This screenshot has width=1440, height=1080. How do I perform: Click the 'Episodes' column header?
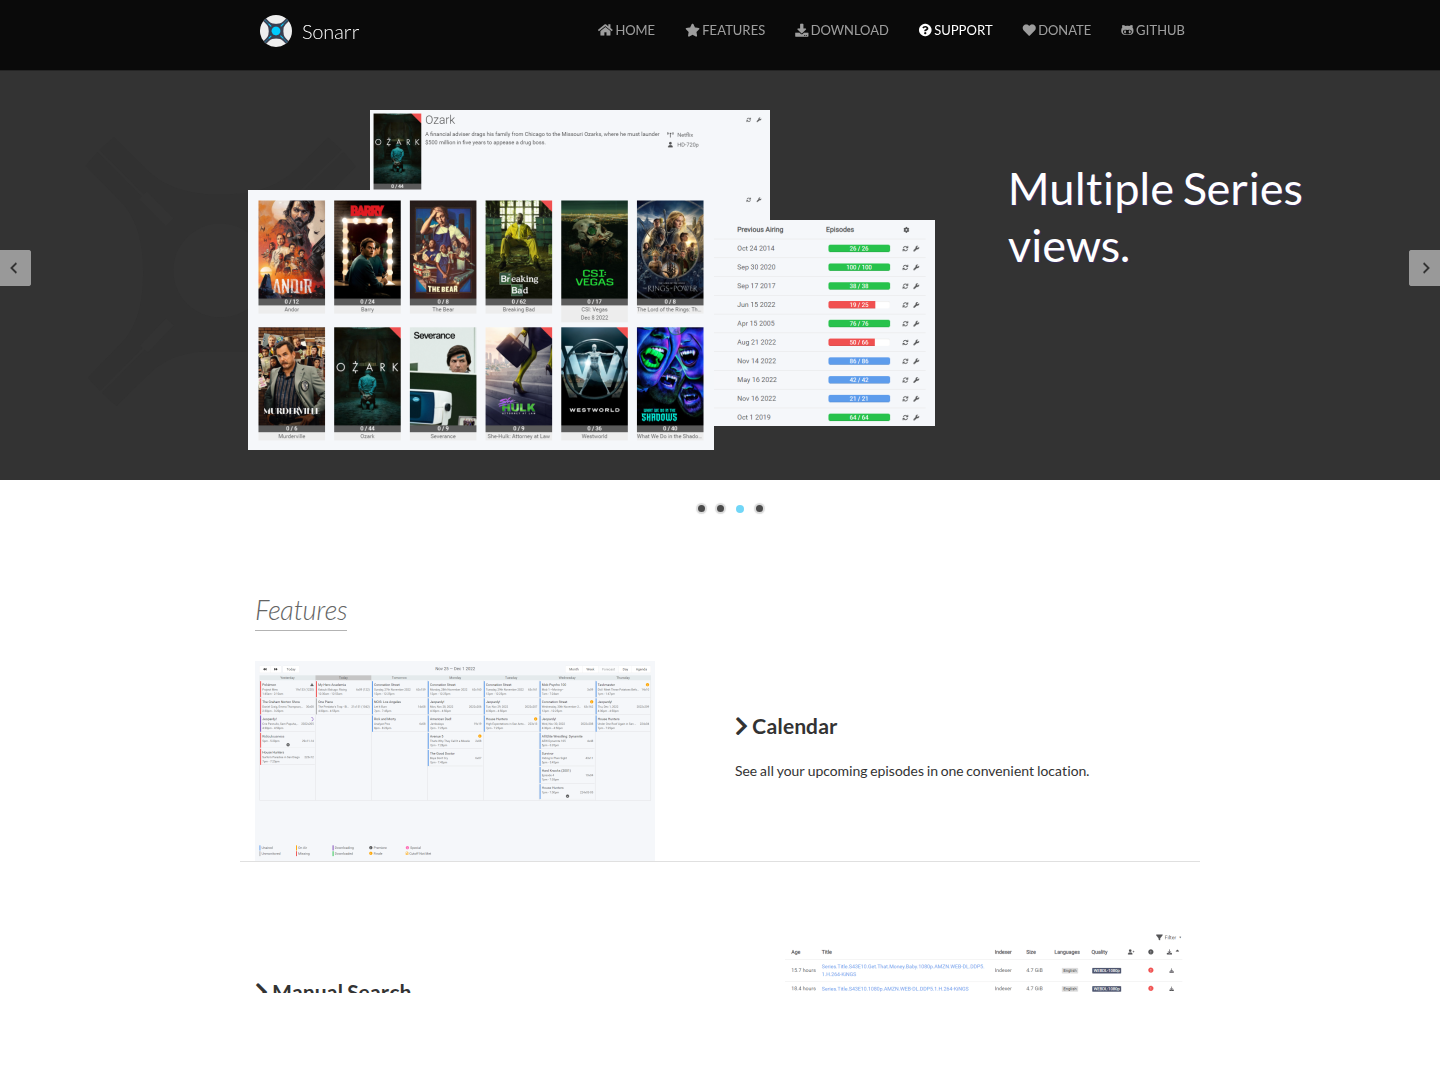[840, 230]
